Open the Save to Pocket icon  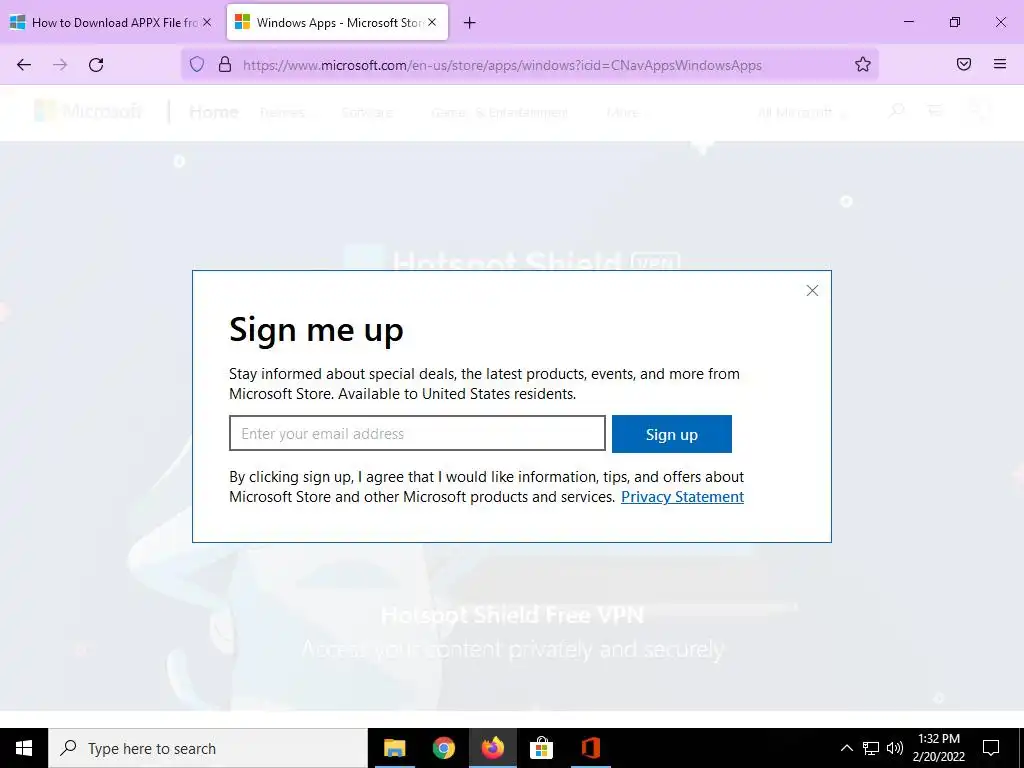[x=964, y=64]
